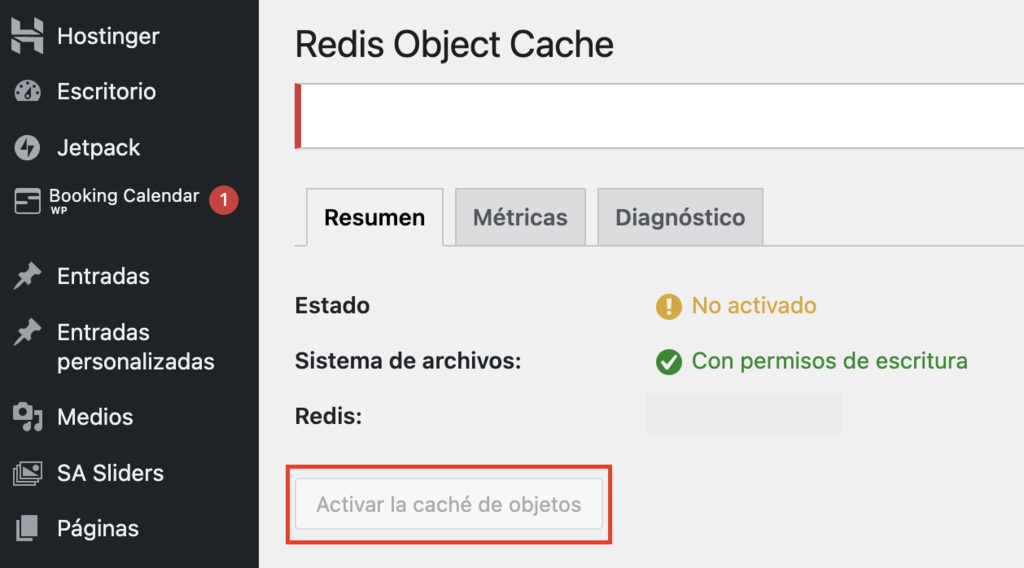
Task: Select the Resumen tab
Action: (374, 217)
